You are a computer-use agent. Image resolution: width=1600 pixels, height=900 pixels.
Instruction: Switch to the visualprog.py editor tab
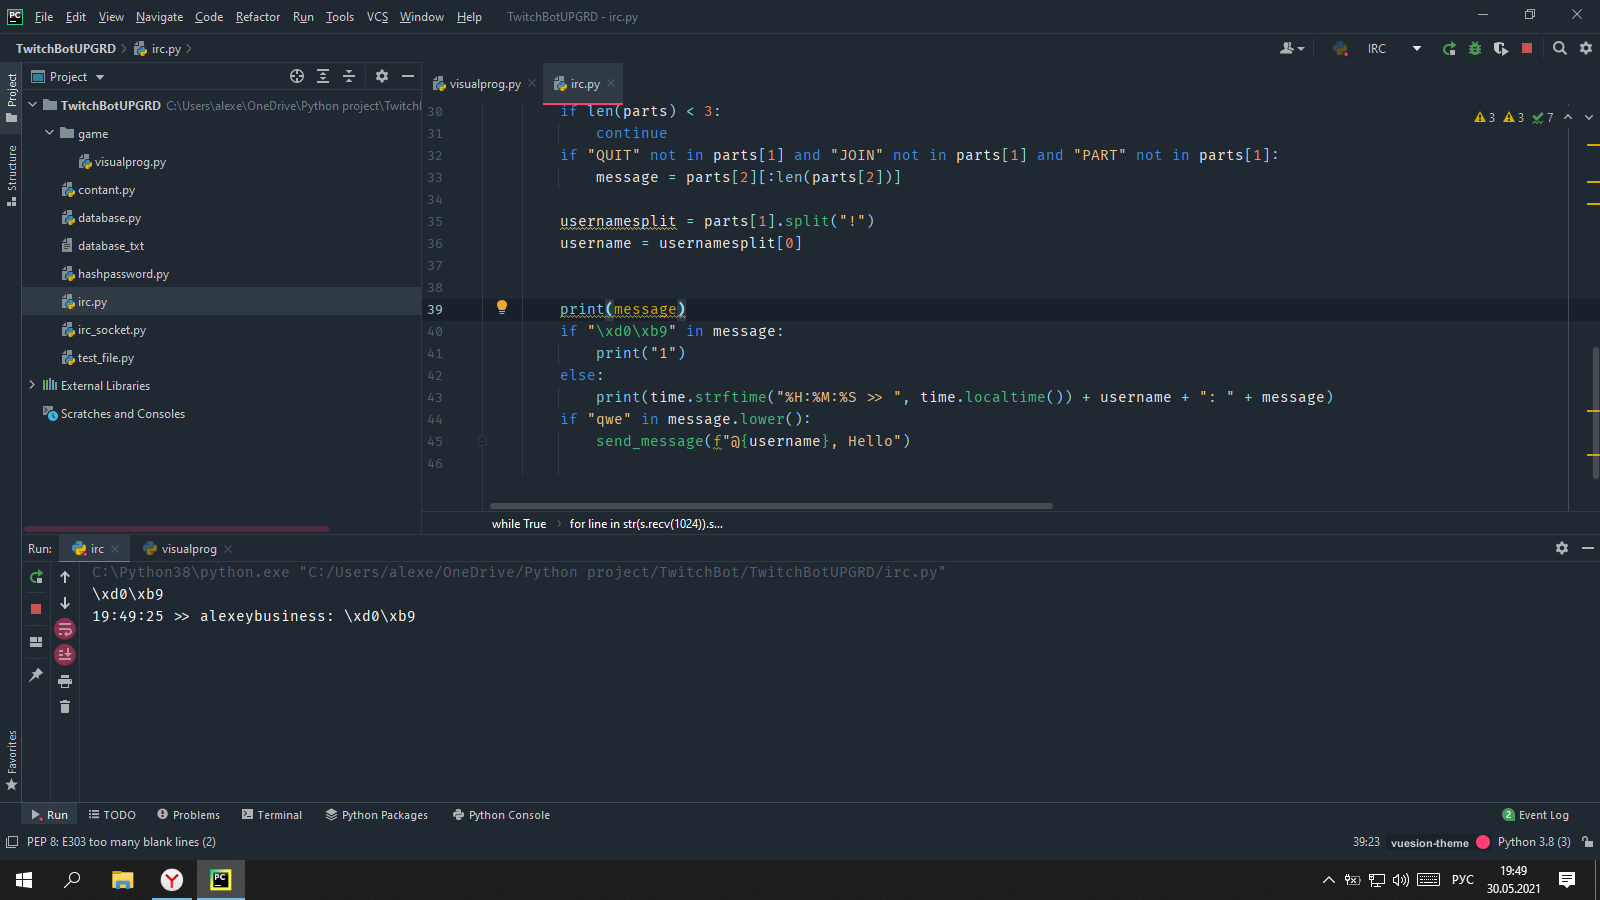pyautogui.click(x=484, y=84)
